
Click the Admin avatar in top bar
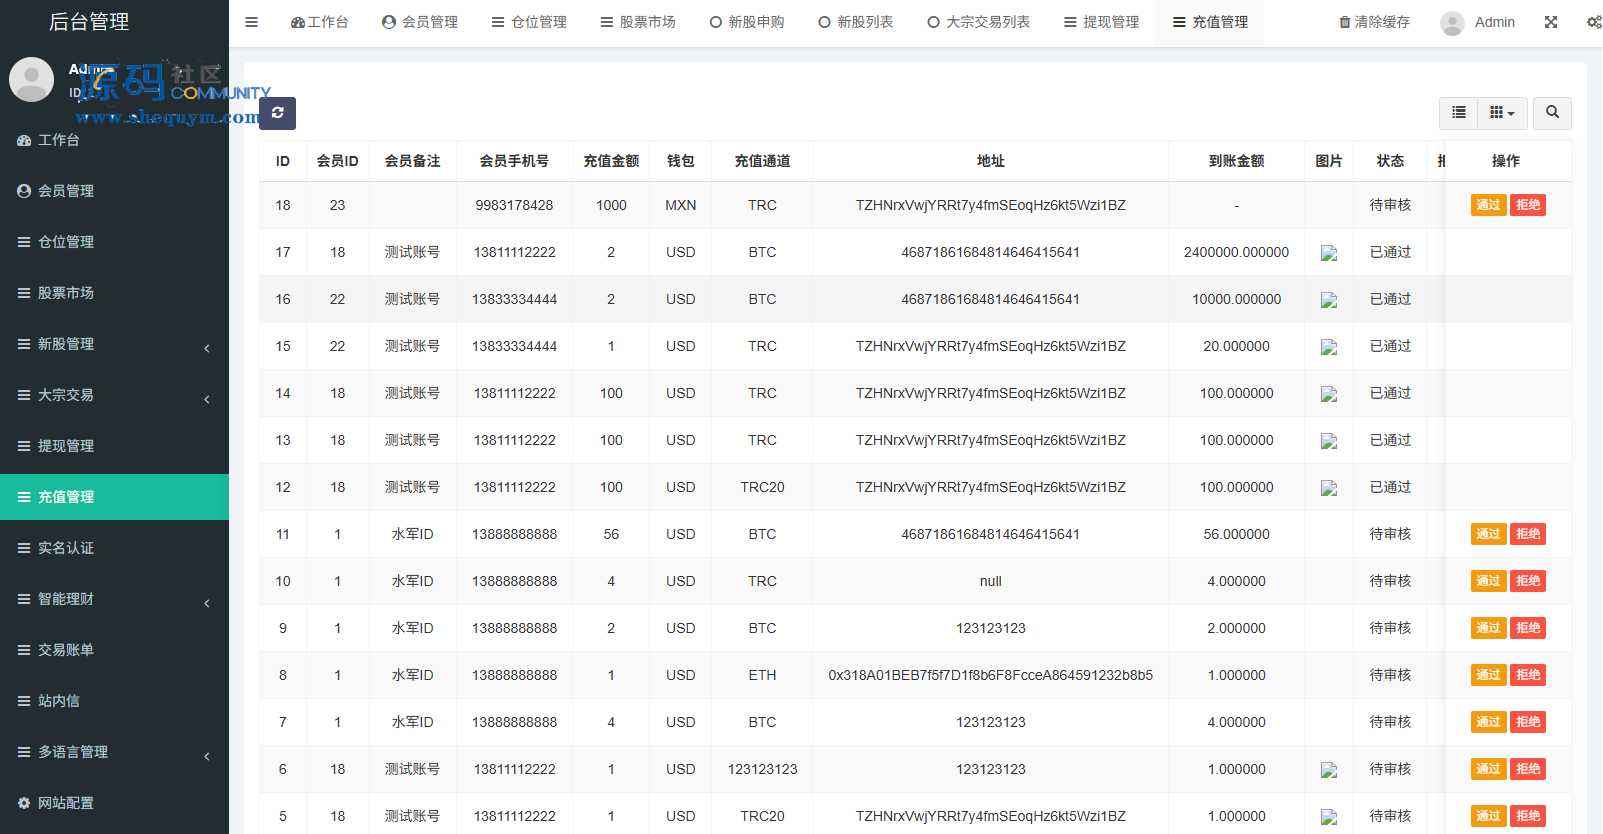(1452, 23)
